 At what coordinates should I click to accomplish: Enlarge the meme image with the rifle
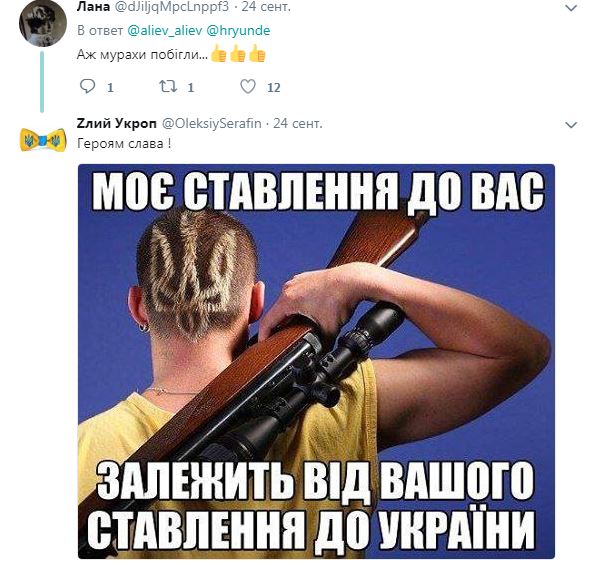click(316, 361)
